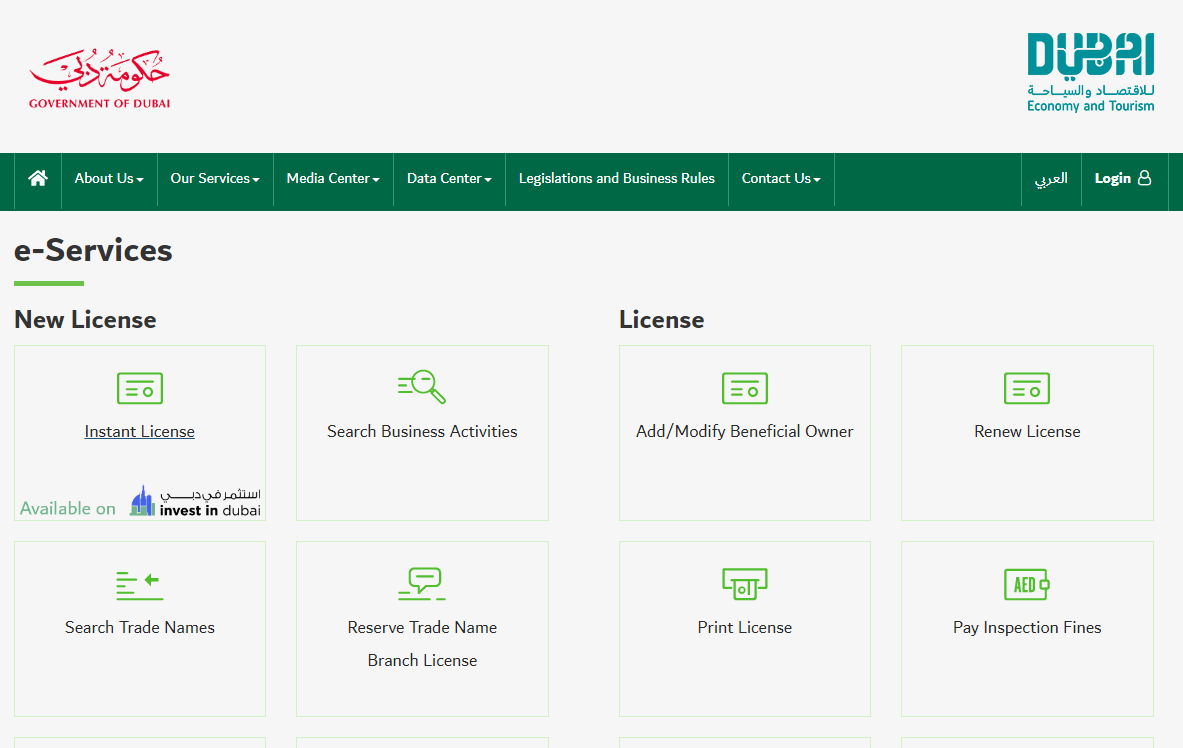Click the Government of Dubai logo

99,73
